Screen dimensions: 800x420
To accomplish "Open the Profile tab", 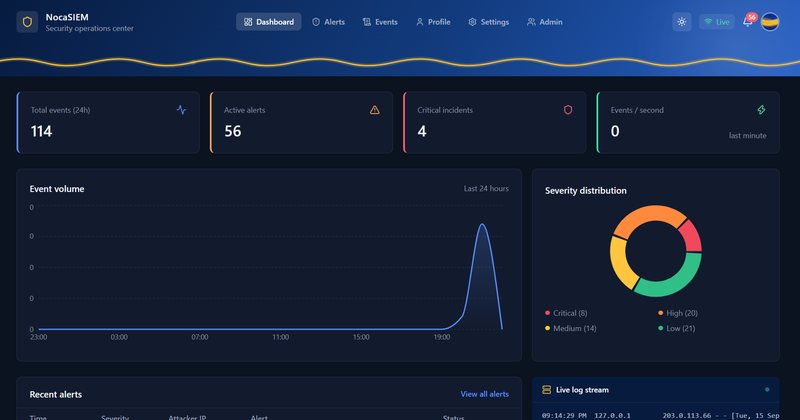I will click(433, 22).
